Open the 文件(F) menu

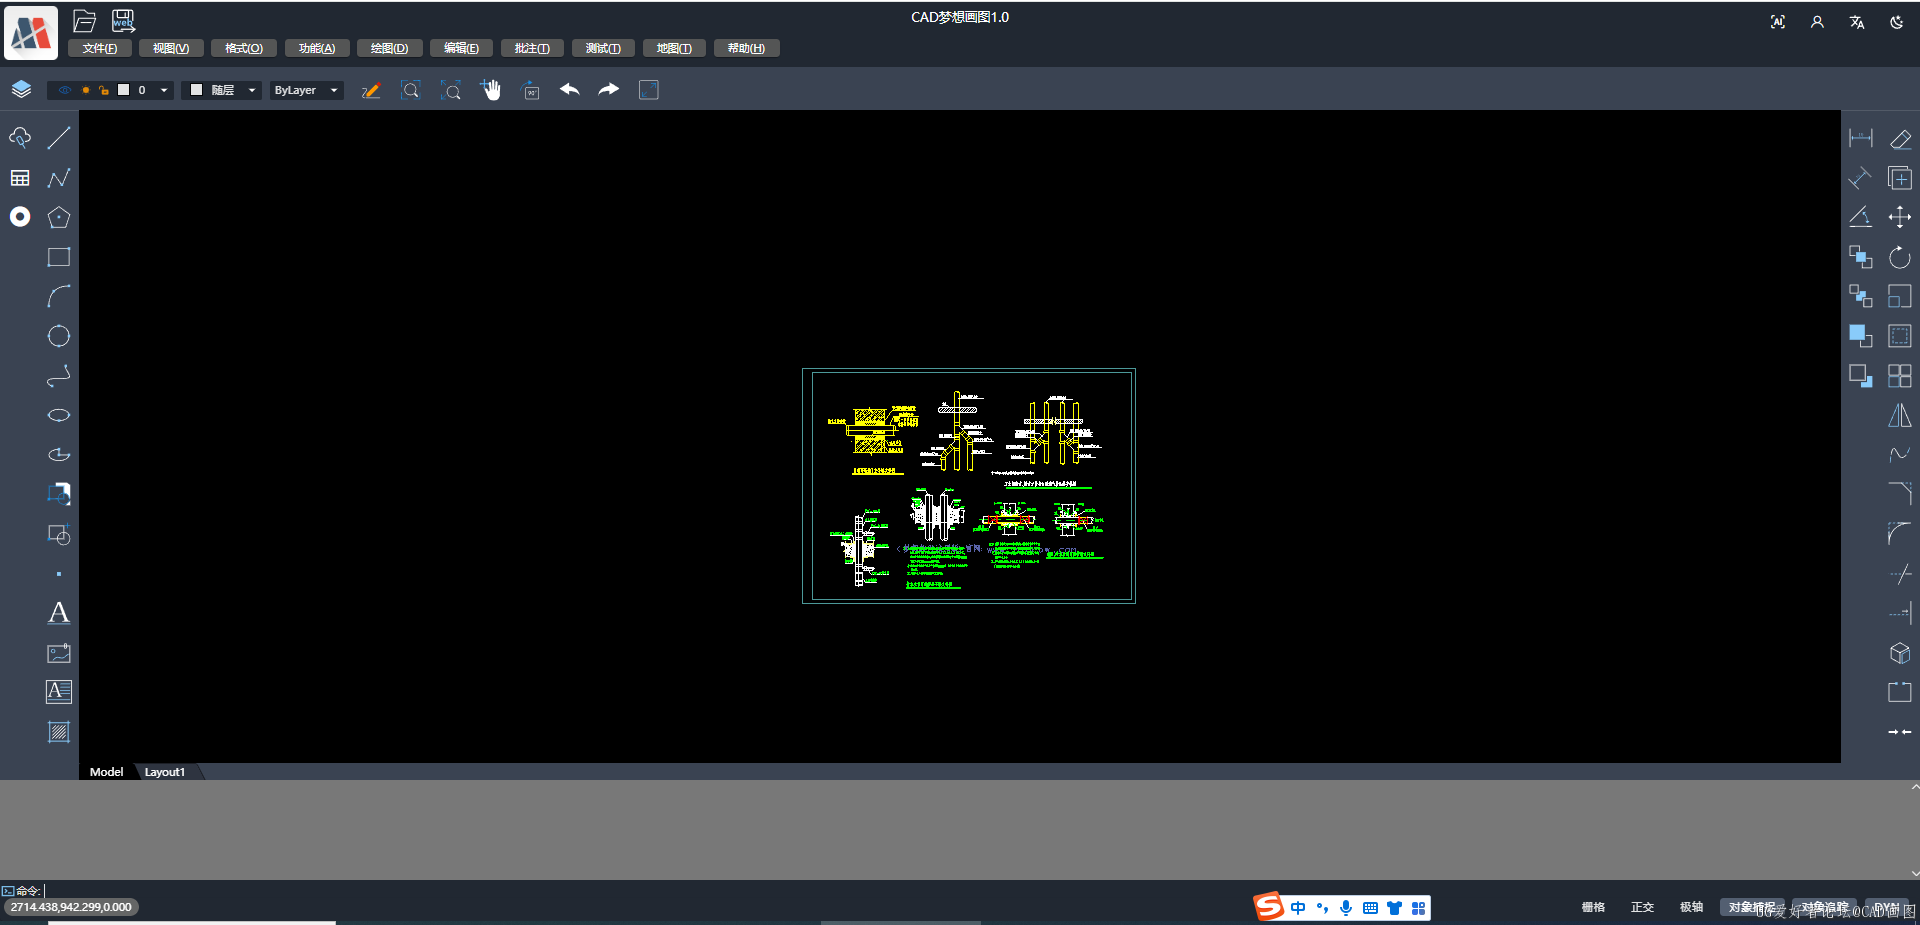(100, 48)
